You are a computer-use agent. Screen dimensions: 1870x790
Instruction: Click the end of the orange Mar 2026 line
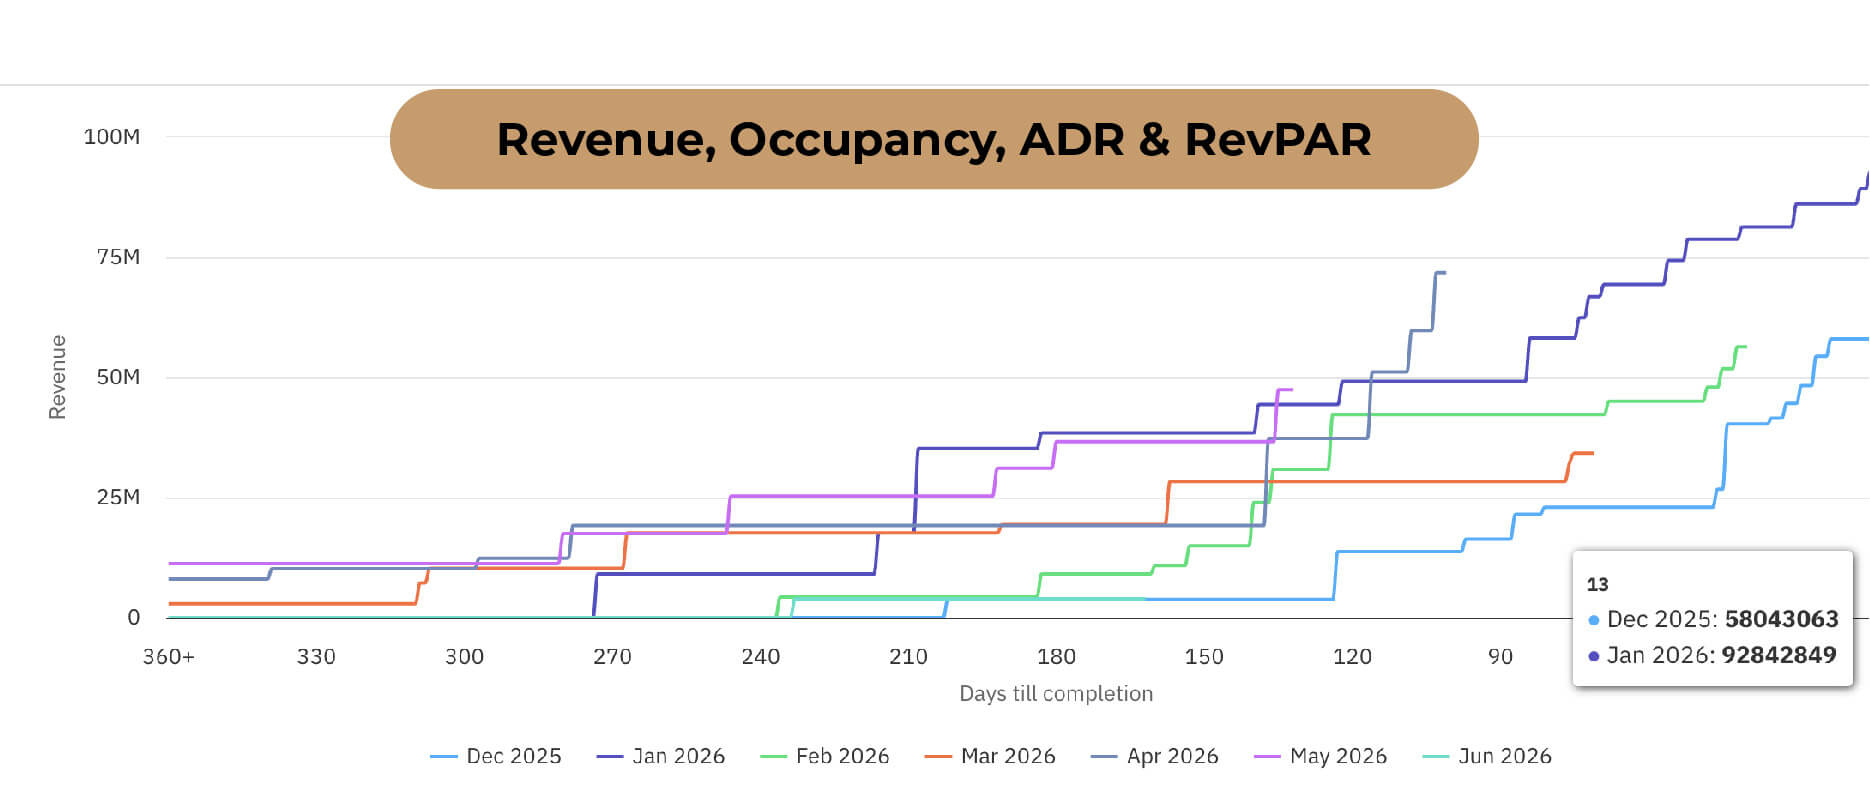click(1592, 453)
